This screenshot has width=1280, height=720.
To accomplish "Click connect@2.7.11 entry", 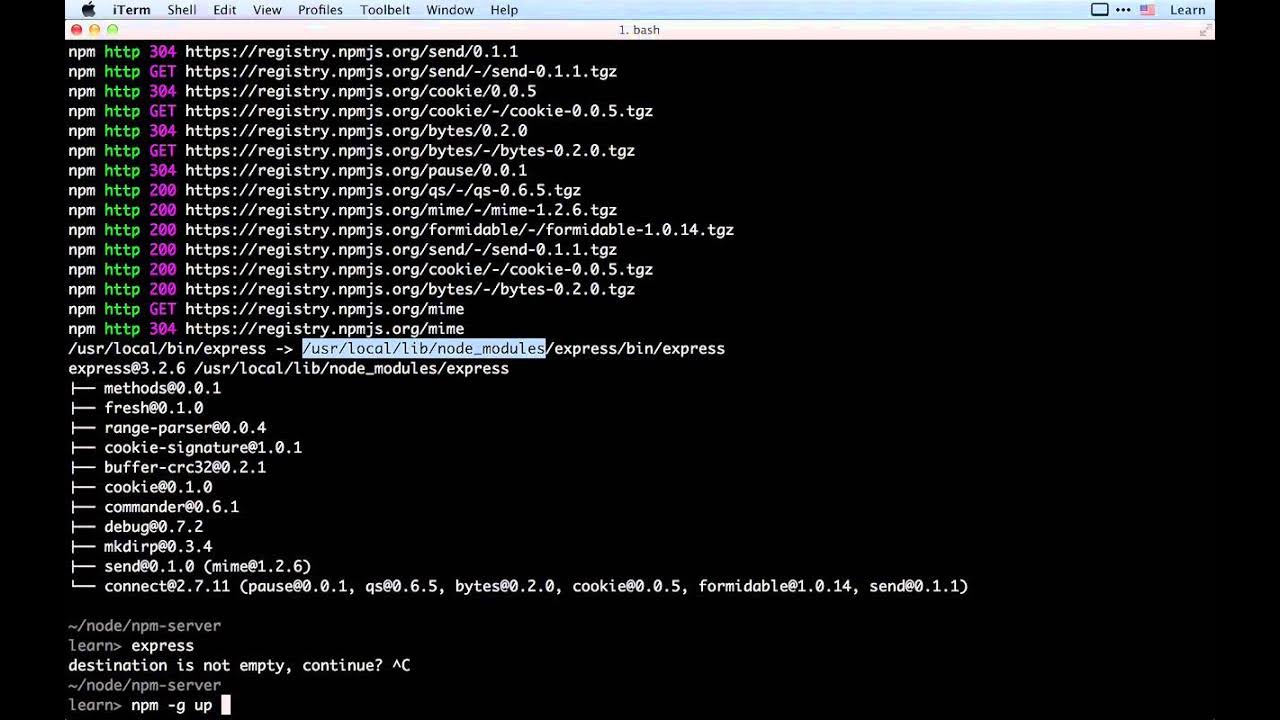I will pos(536,587).
